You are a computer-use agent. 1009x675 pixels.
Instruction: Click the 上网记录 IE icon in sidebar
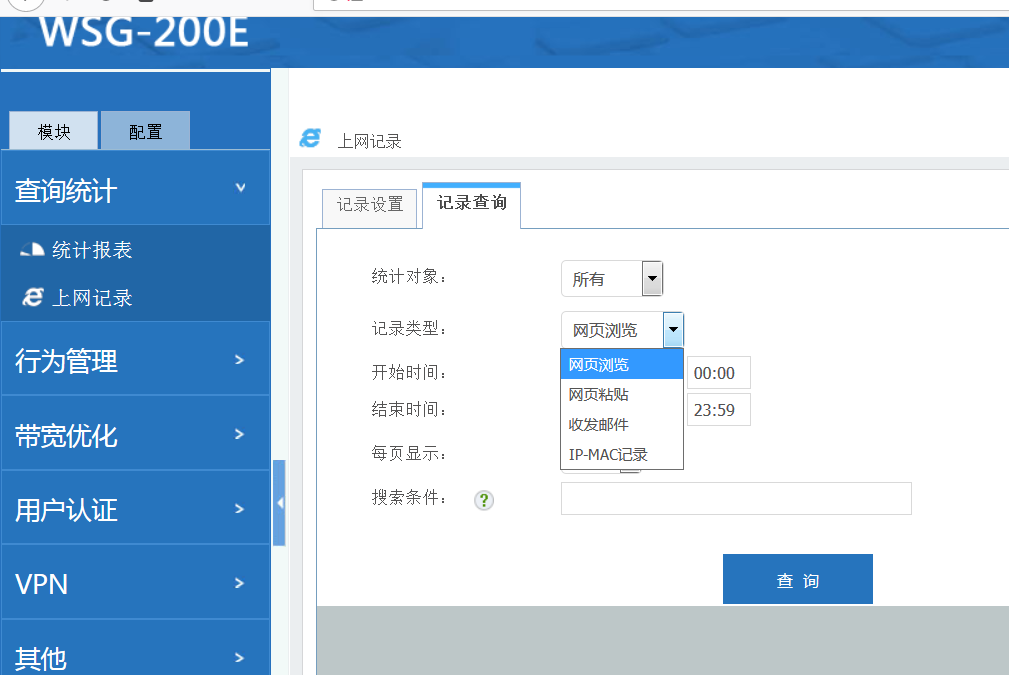click(x=33, y=297)
